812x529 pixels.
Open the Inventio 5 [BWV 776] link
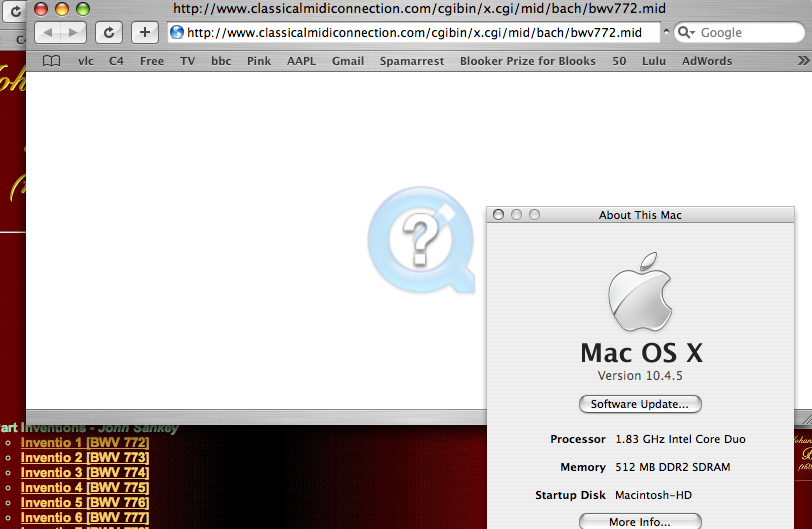point(85,503)
